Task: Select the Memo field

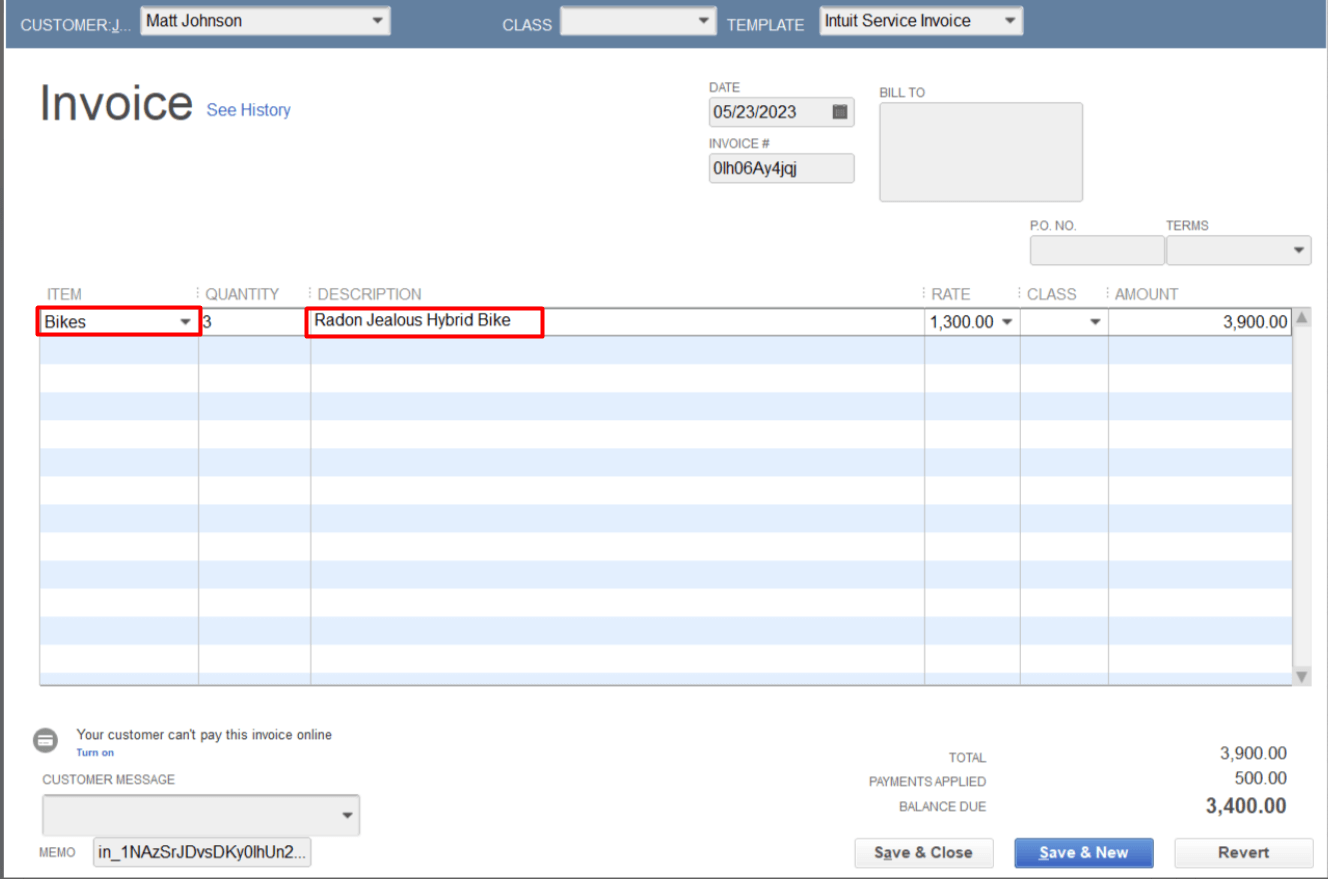Action: [x=200, y=852]
